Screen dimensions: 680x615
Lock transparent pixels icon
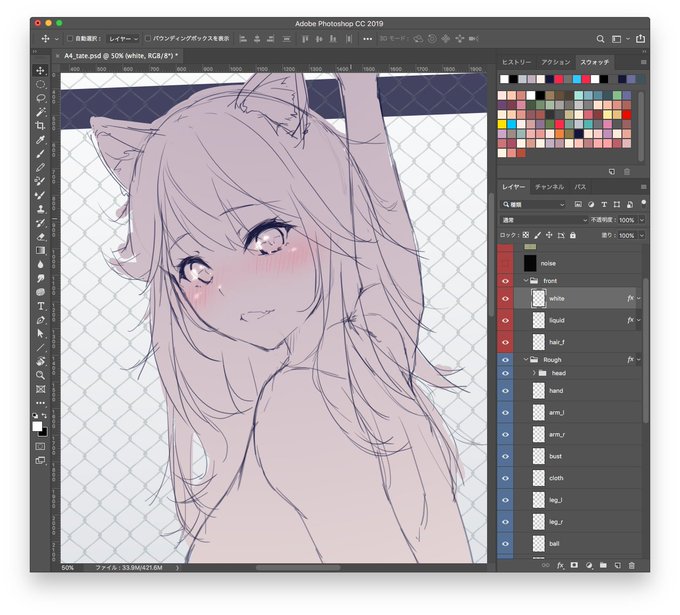(x=526, y=235)
